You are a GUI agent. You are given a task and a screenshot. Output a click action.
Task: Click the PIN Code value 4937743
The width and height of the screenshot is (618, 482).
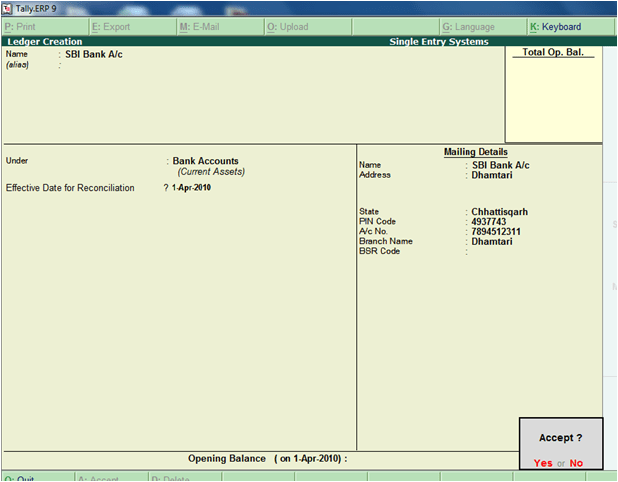pyautogui.click(x=489, y=221)
